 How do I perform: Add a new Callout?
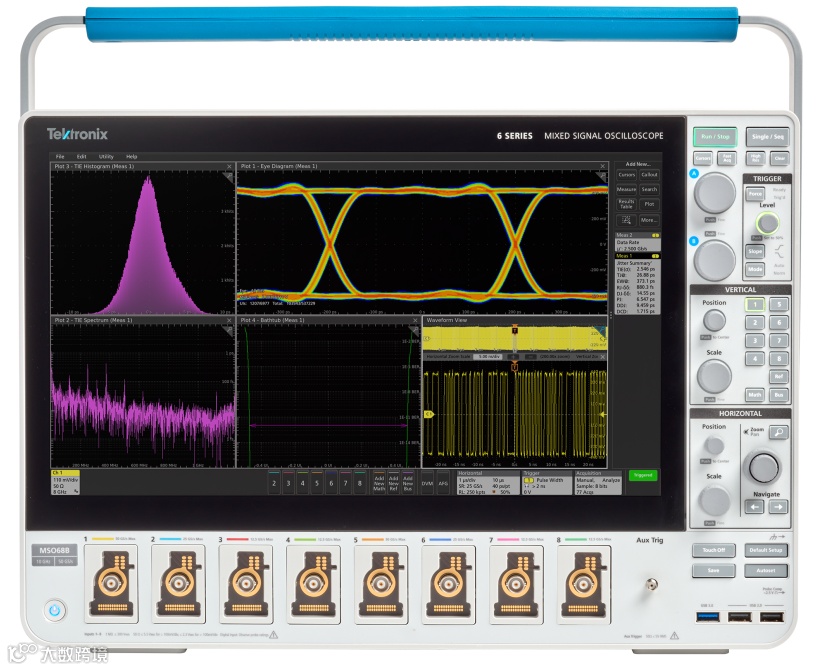coord(649,175)
